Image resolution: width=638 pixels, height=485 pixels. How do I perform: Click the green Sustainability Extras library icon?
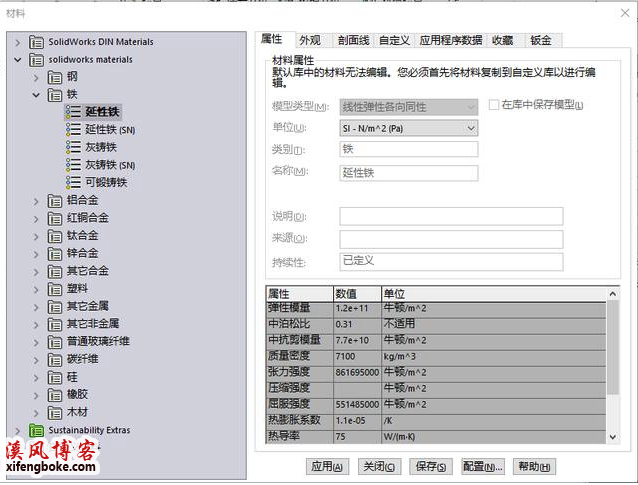pos(36,430)
